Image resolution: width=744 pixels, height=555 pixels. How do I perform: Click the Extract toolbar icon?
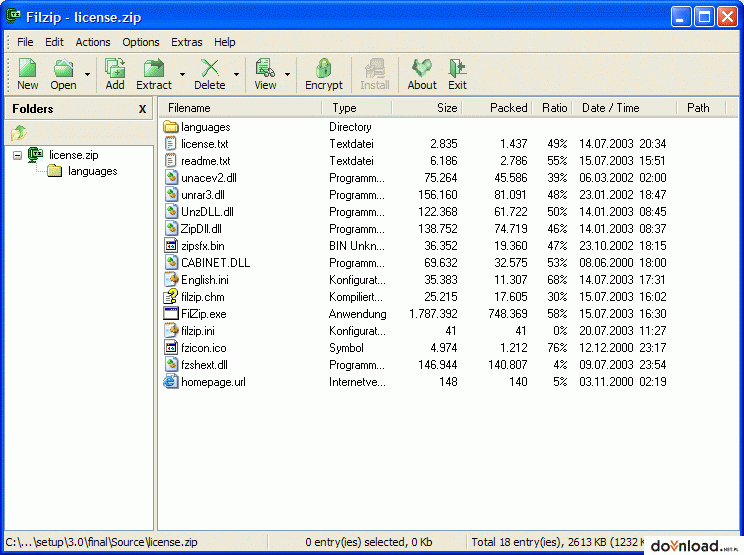[x=154, y=68]
